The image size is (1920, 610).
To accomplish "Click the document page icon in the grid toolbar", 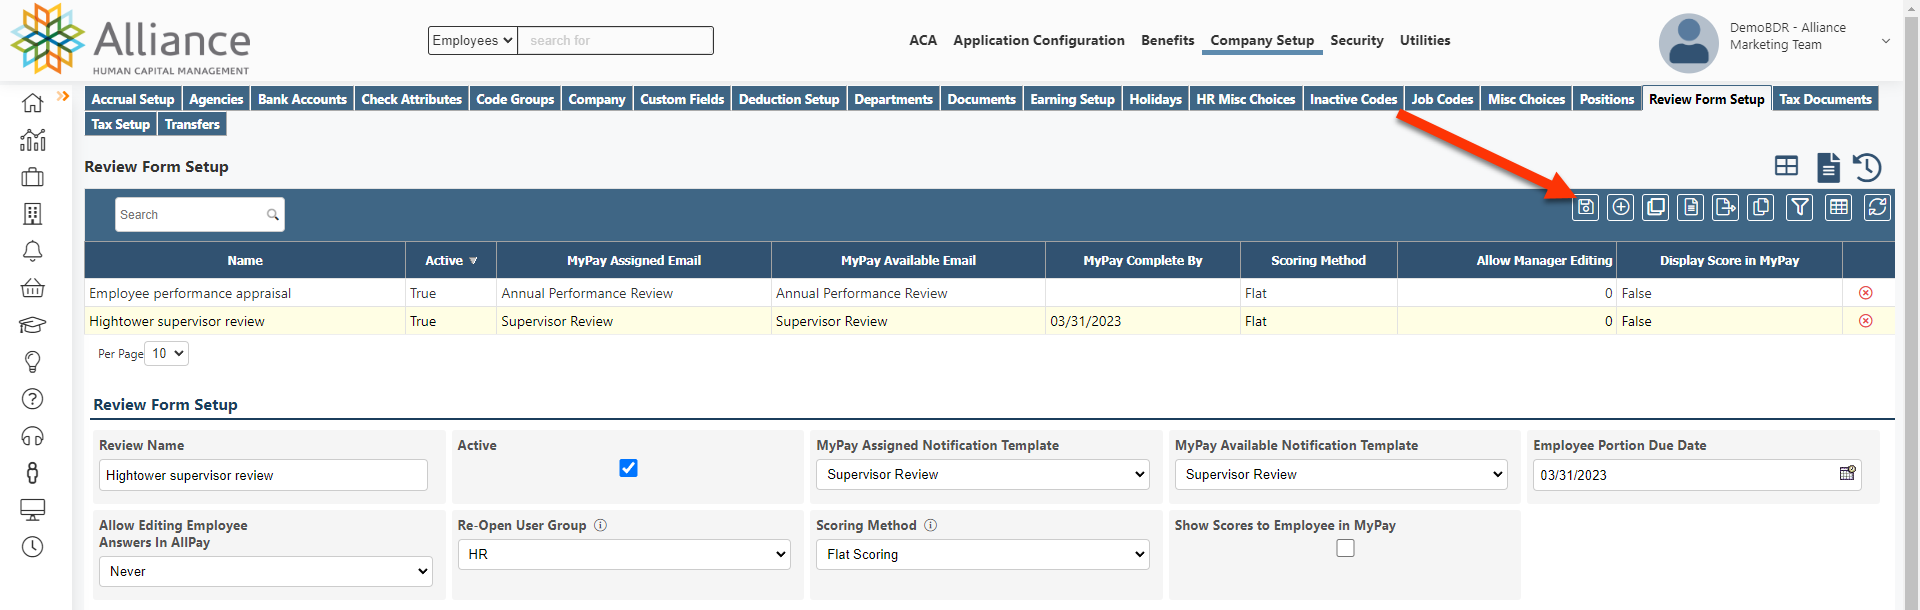I will click(1691, 207).
